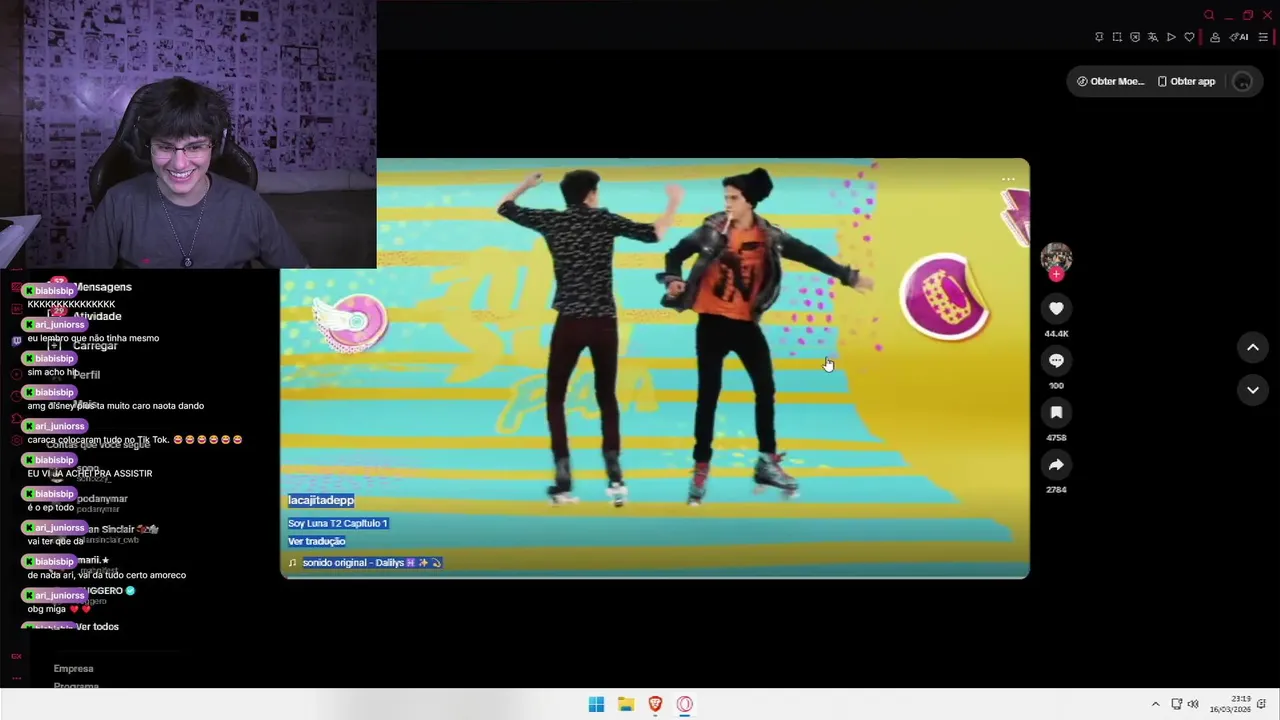
Task: Open Opera Easy Setup sliders icon
Action: point(1263,37)
